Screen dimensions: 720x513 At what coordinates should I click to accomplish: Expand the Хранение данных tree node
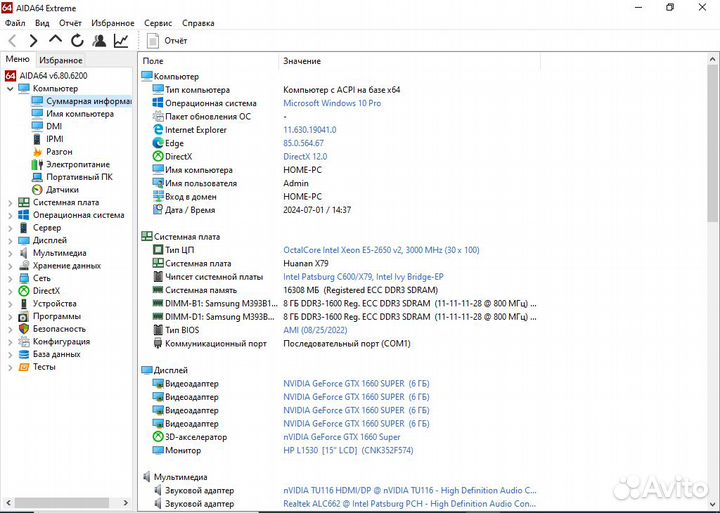11,266
